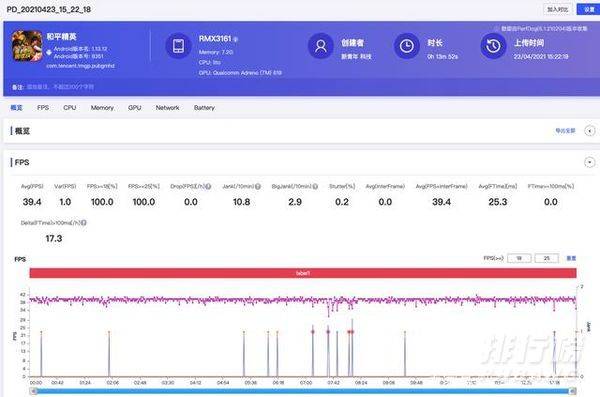Click the Android icon under 和平精英
Image resolution: width=600 pixels, height=397 pixels.
49,52
